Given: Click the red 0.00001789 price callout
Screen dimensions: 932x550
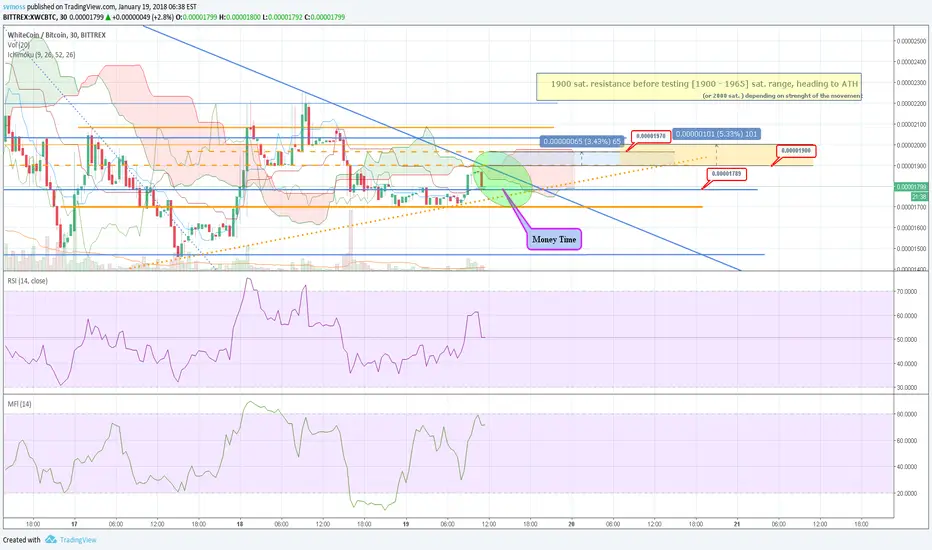Looking at the screenshot, I should [x=726, y=174].
